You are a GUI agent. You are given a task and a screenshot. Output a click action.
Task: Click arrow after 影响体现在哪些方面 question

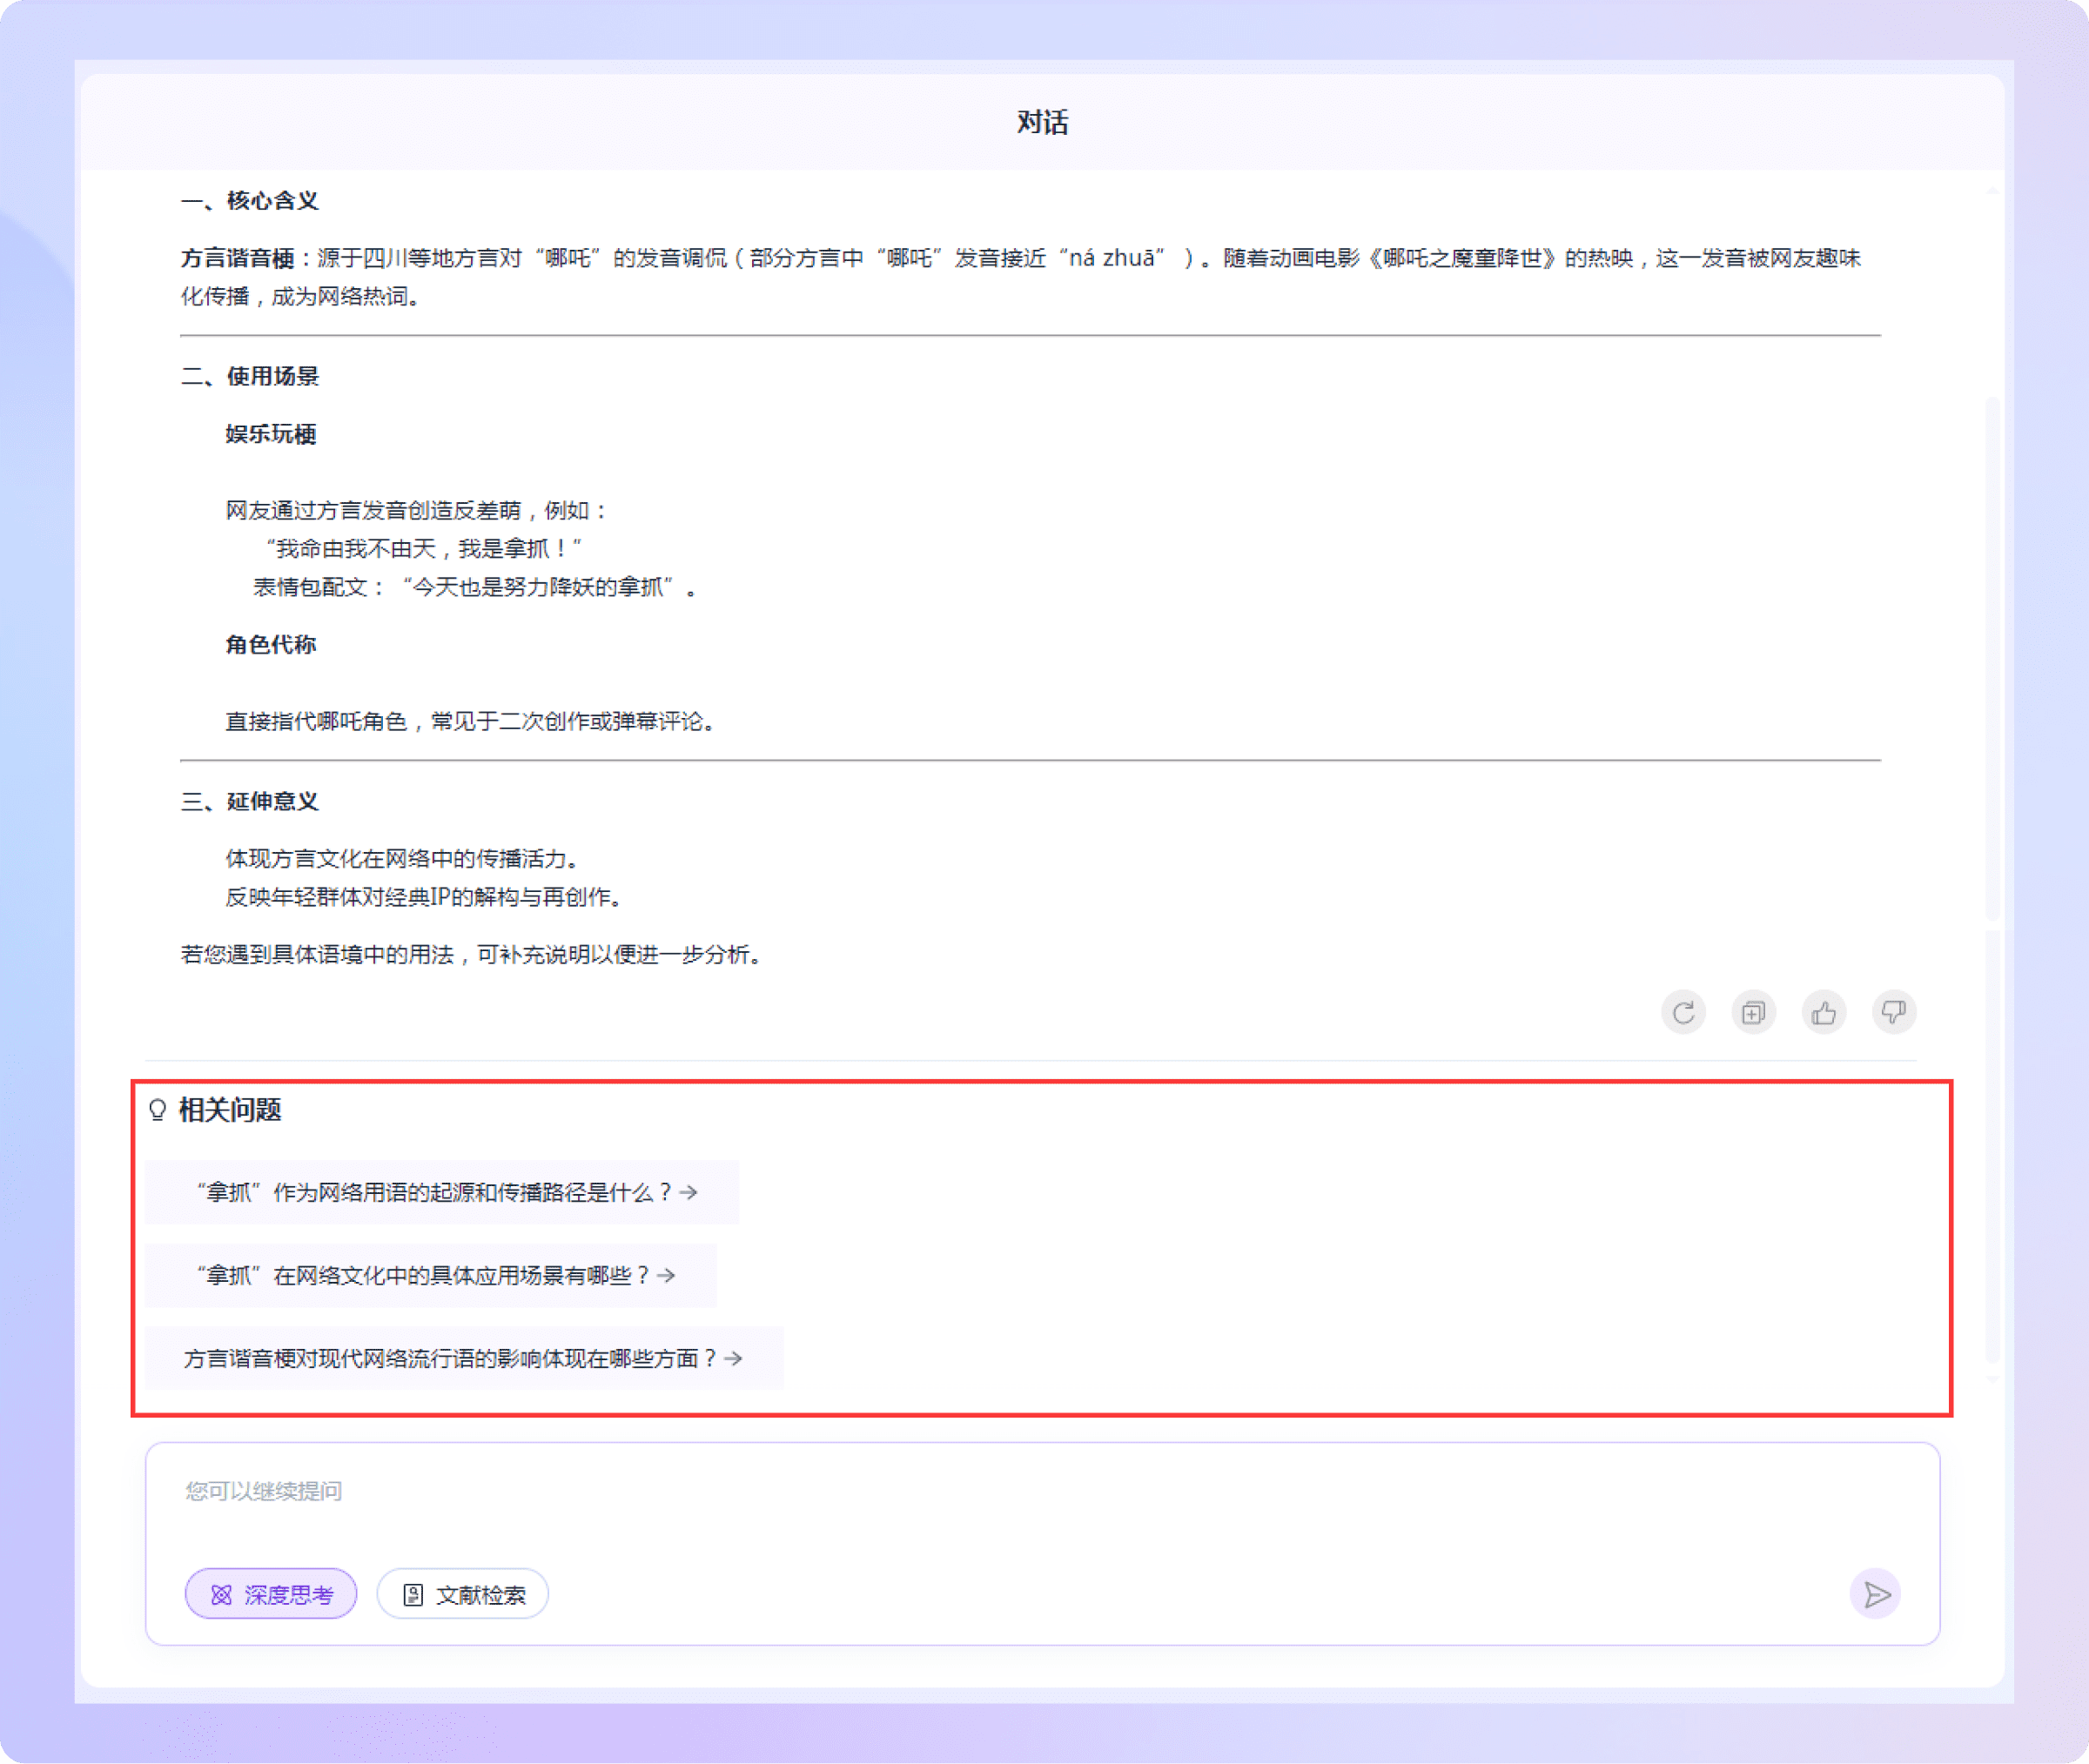(x=734, y=1358)
